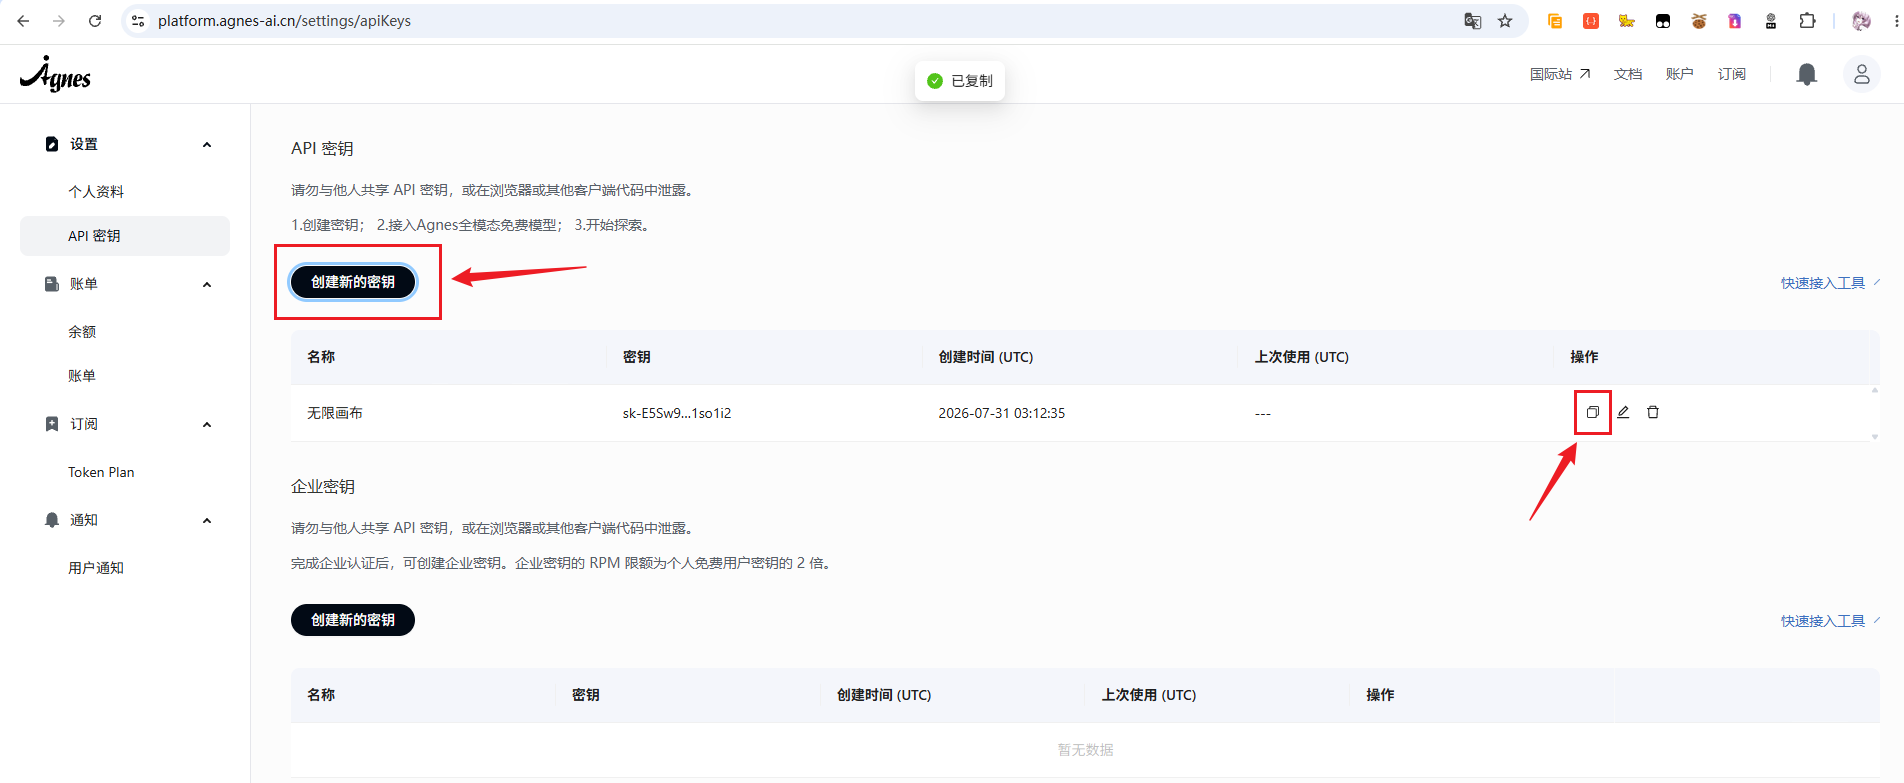
Task: Go forward in browser history
Action: tap(59, 21)
